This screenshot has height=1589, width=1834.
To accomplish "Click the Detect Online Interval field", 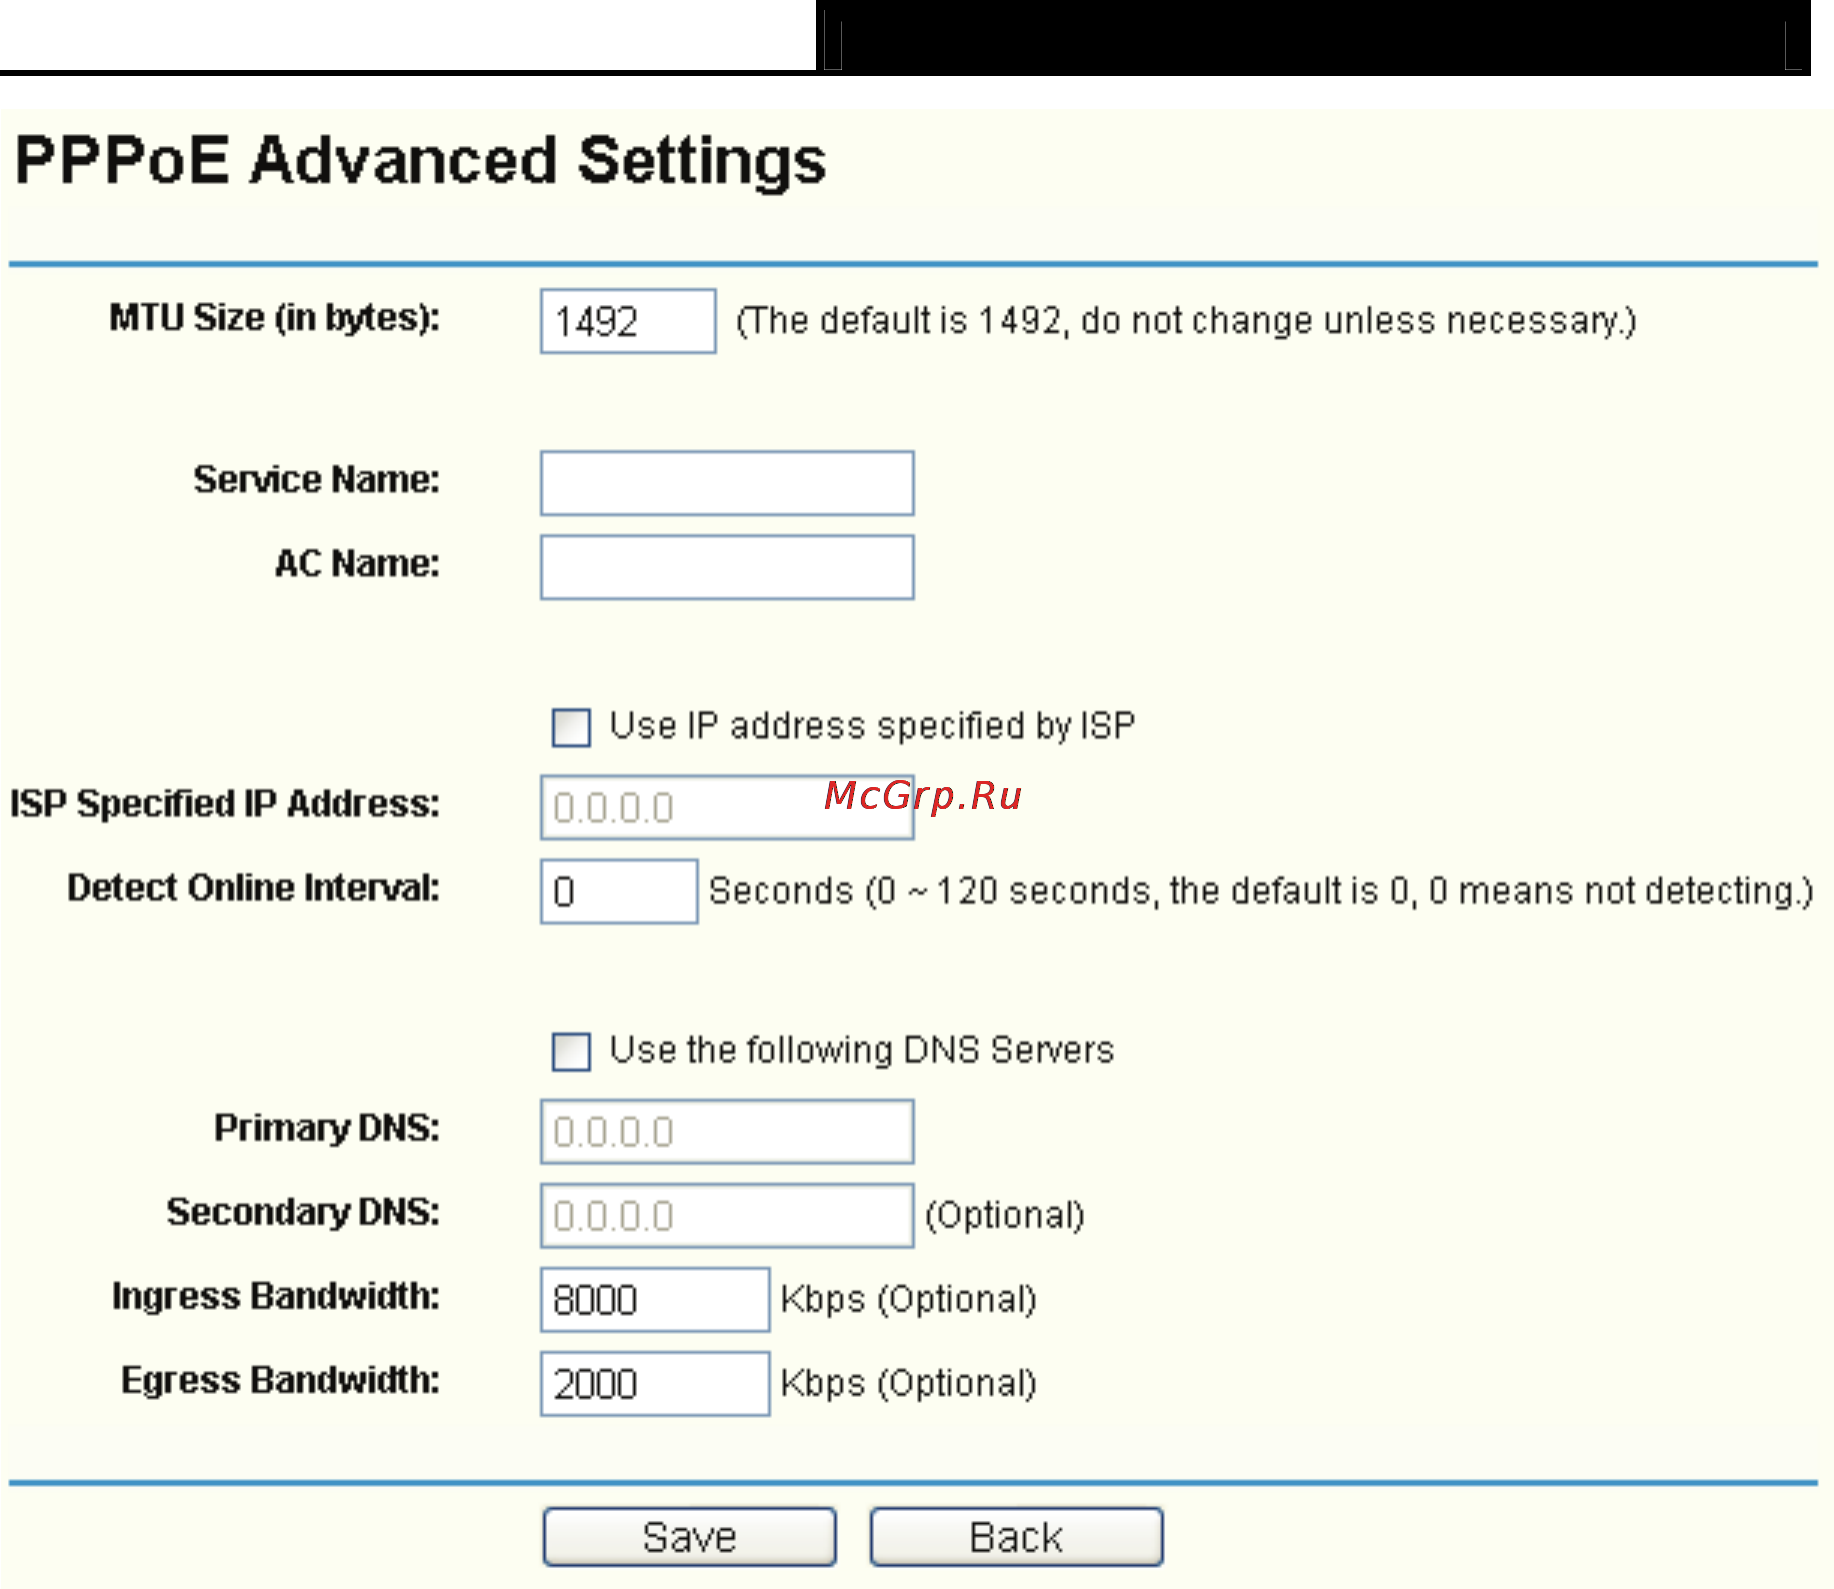I will pos(619,891).
